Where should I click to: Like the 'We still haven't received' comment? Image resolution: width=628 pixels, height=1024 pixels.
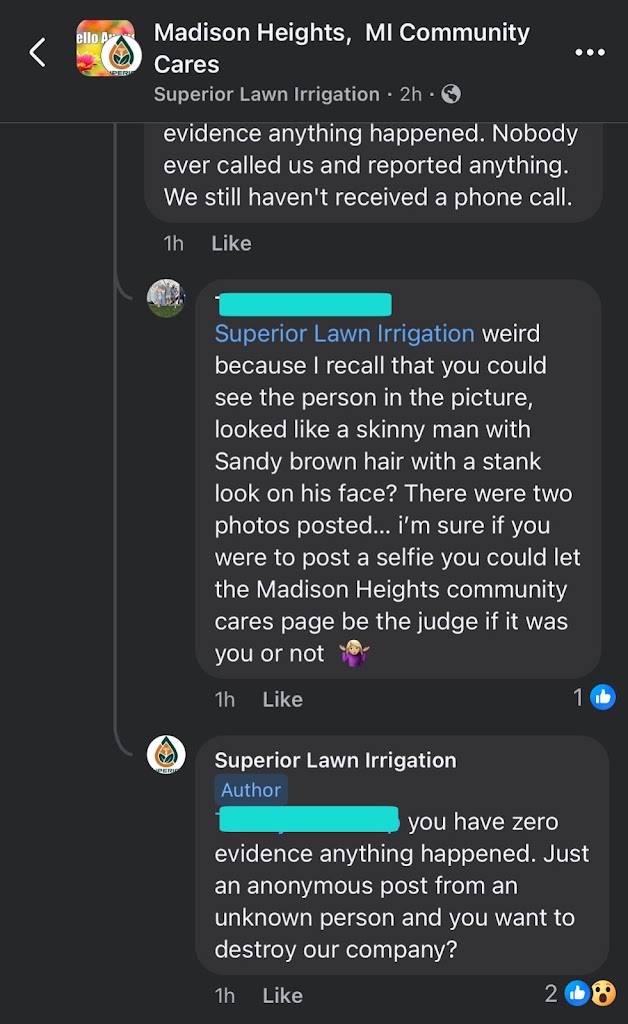(231, 243)
